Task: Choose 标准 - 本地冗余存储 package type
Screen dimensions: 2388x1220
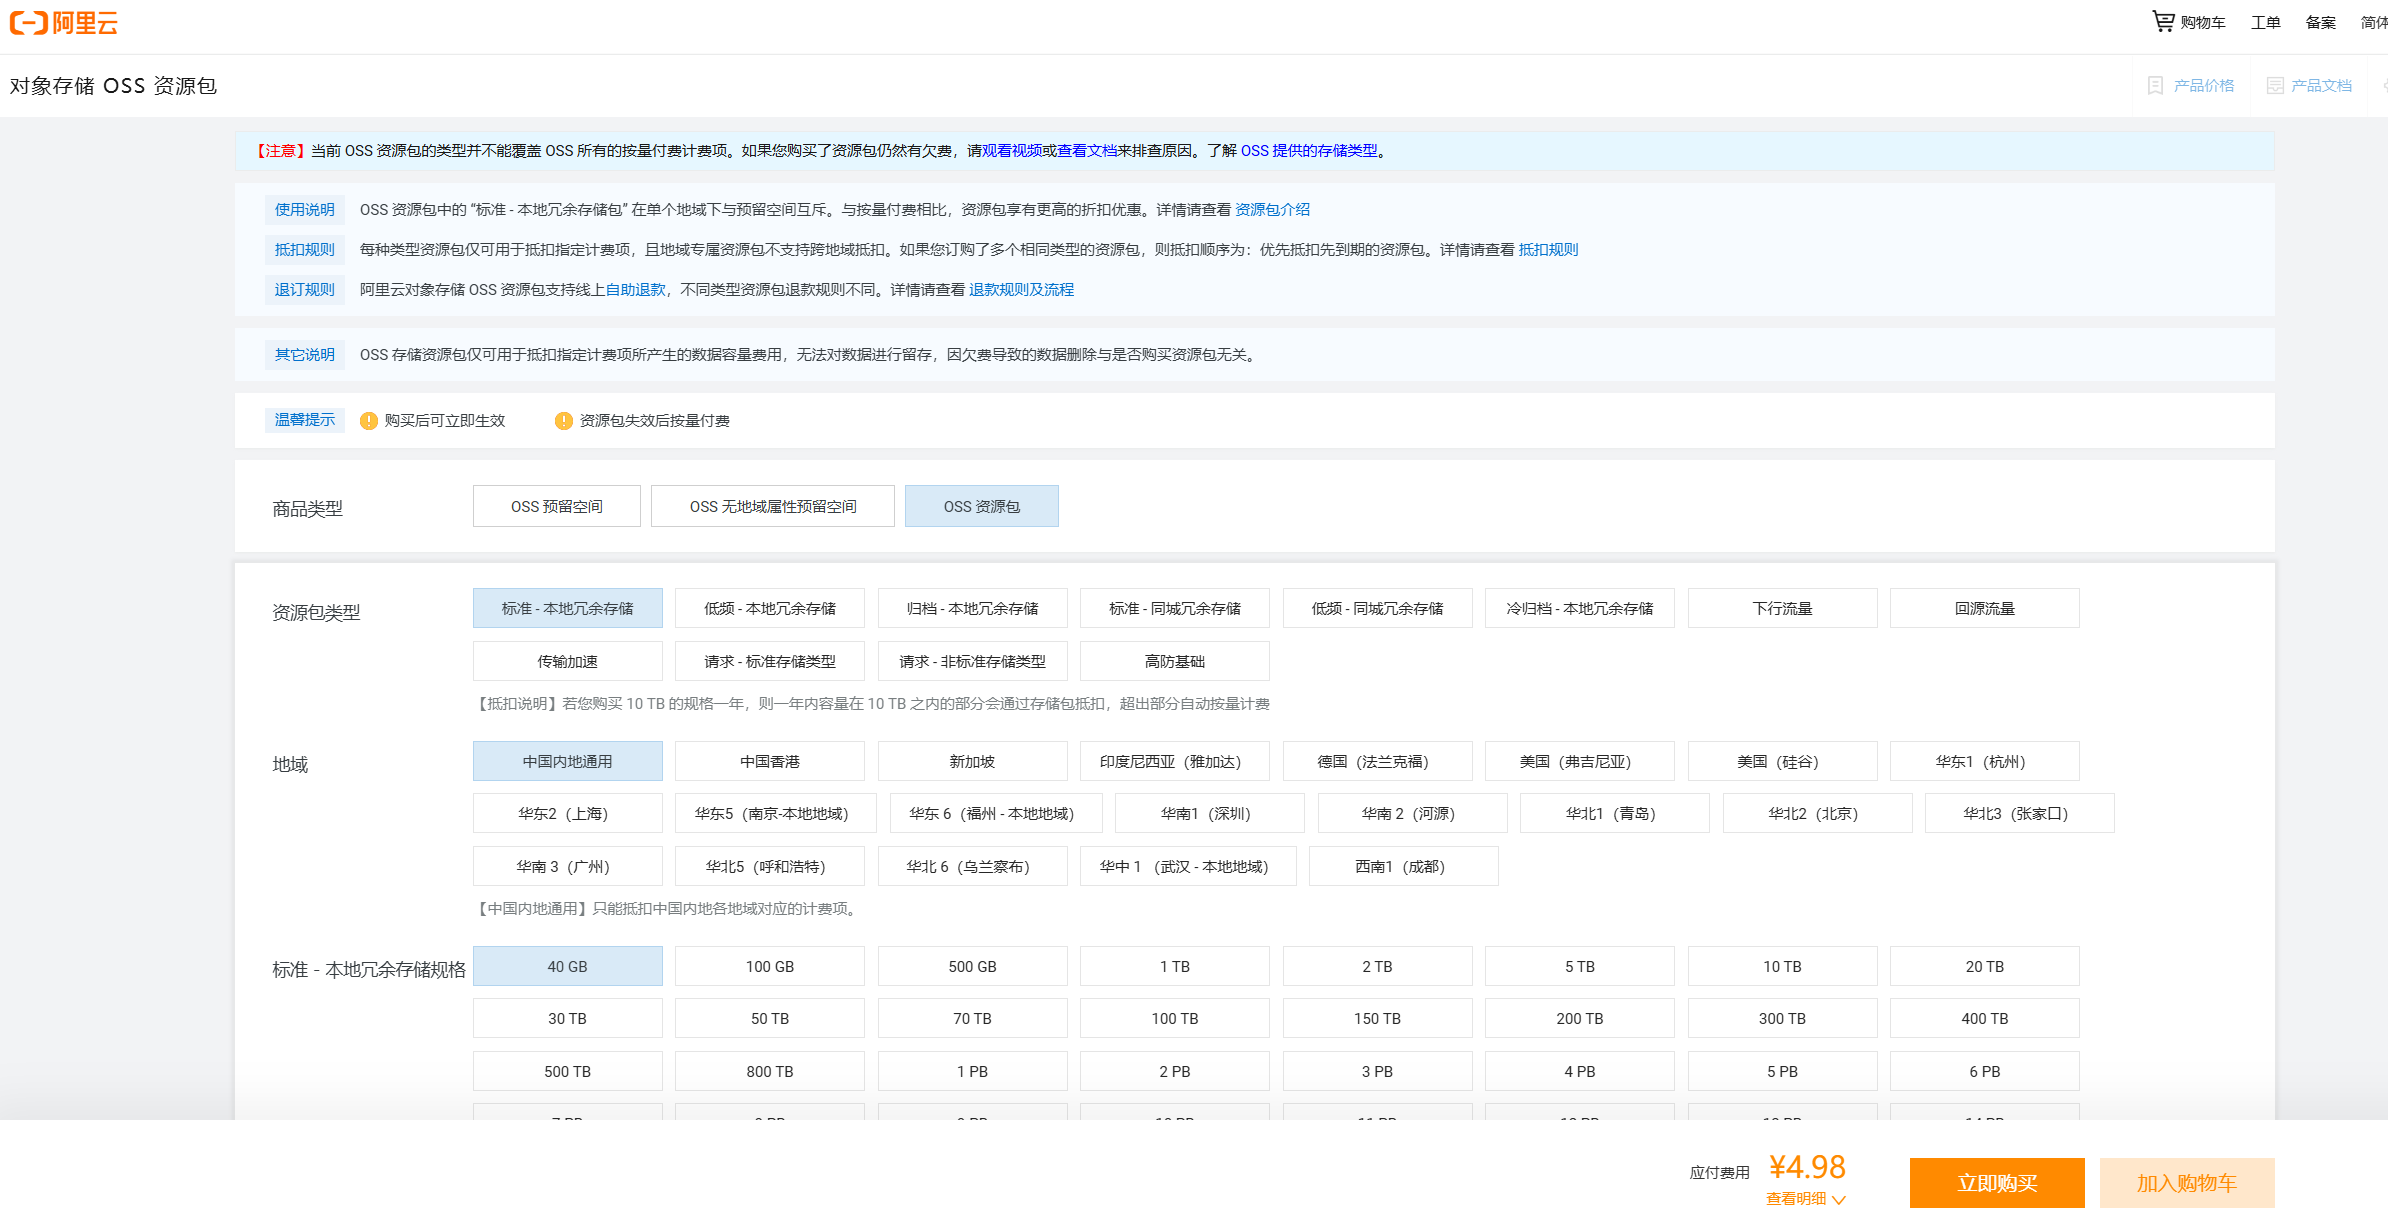Action: [568, 609]
